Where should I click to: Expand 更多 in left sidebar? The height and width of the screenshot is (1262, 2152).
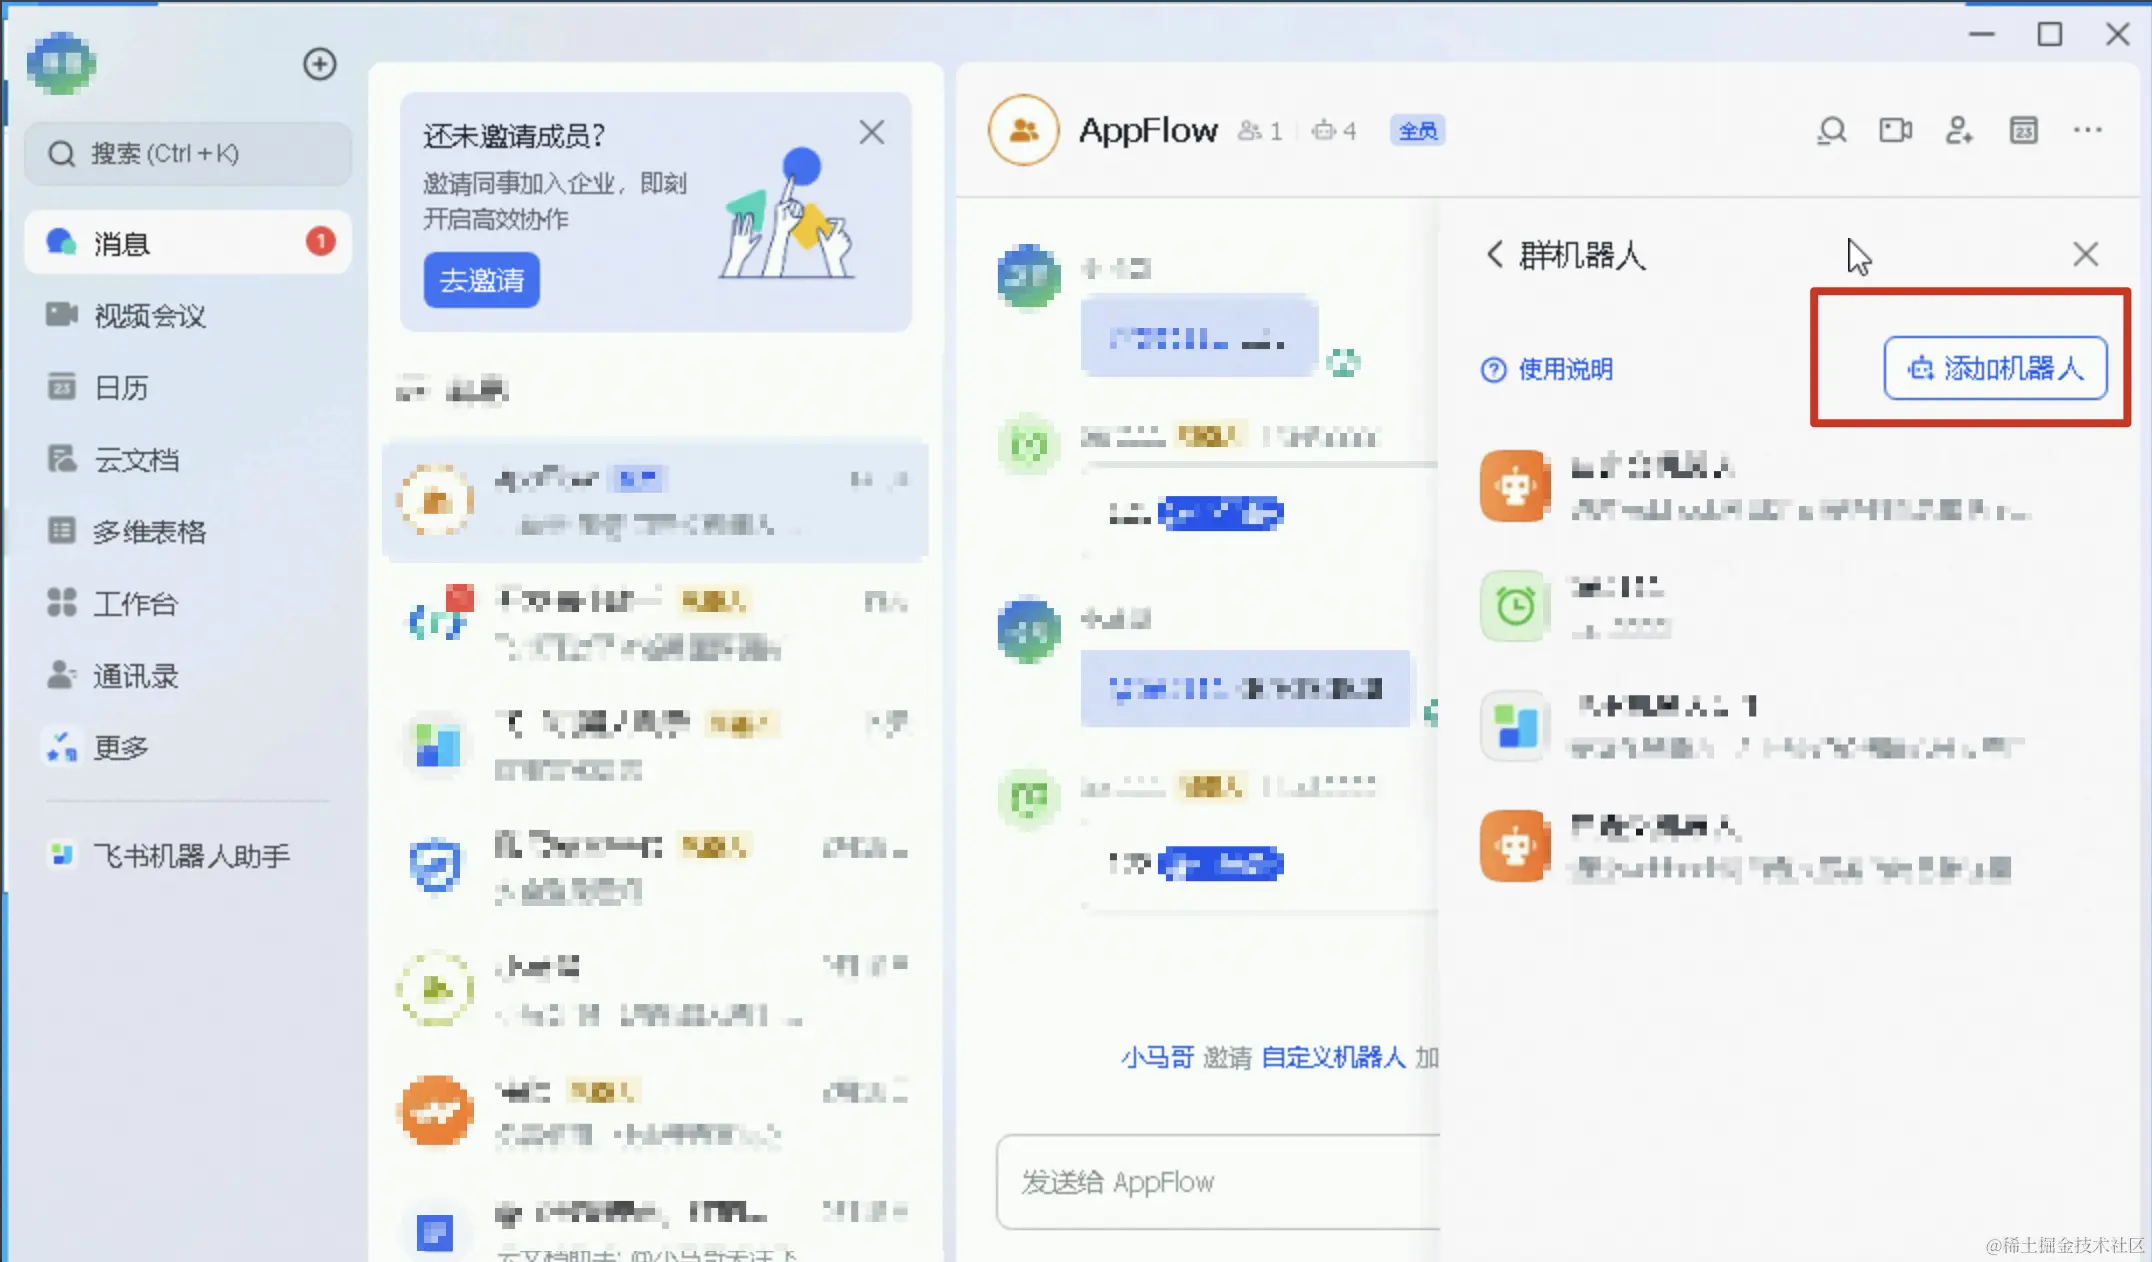click(x=120, y=747)
